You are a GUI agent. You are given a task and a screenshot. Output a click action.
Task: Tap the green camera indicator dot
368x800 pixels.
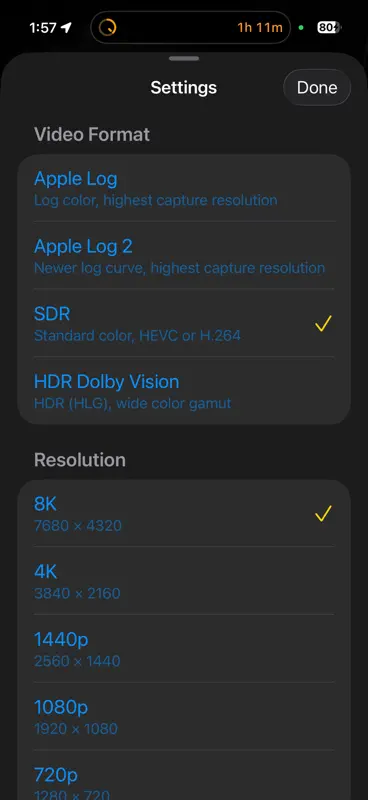coord(301,28)
